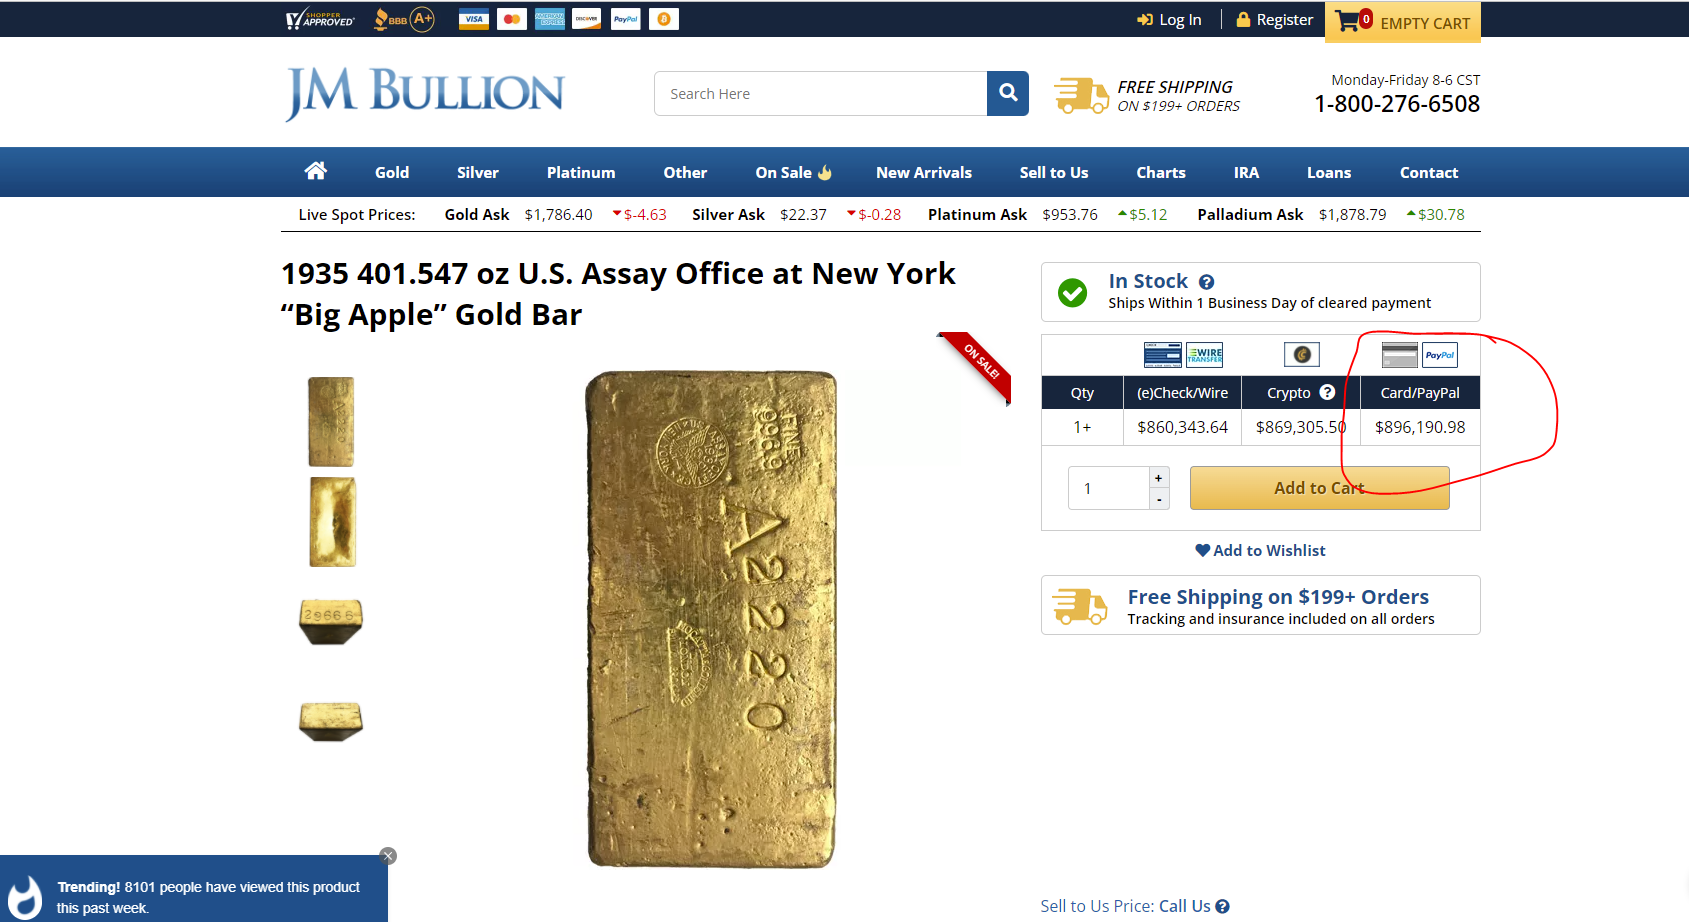This screenshot has height=922, width=1689.
Task: Close the Trending popup notification
Action: point(389,856)
